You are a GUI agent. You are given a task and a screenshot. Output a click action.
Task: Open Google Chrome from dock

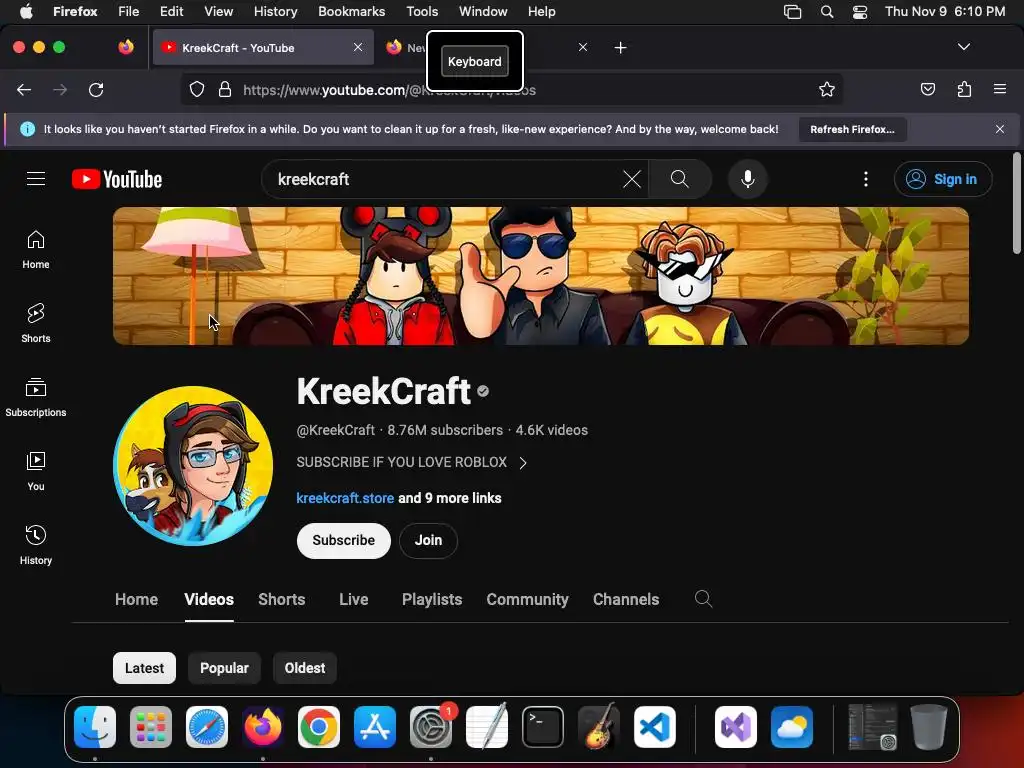tap(319, 727)
